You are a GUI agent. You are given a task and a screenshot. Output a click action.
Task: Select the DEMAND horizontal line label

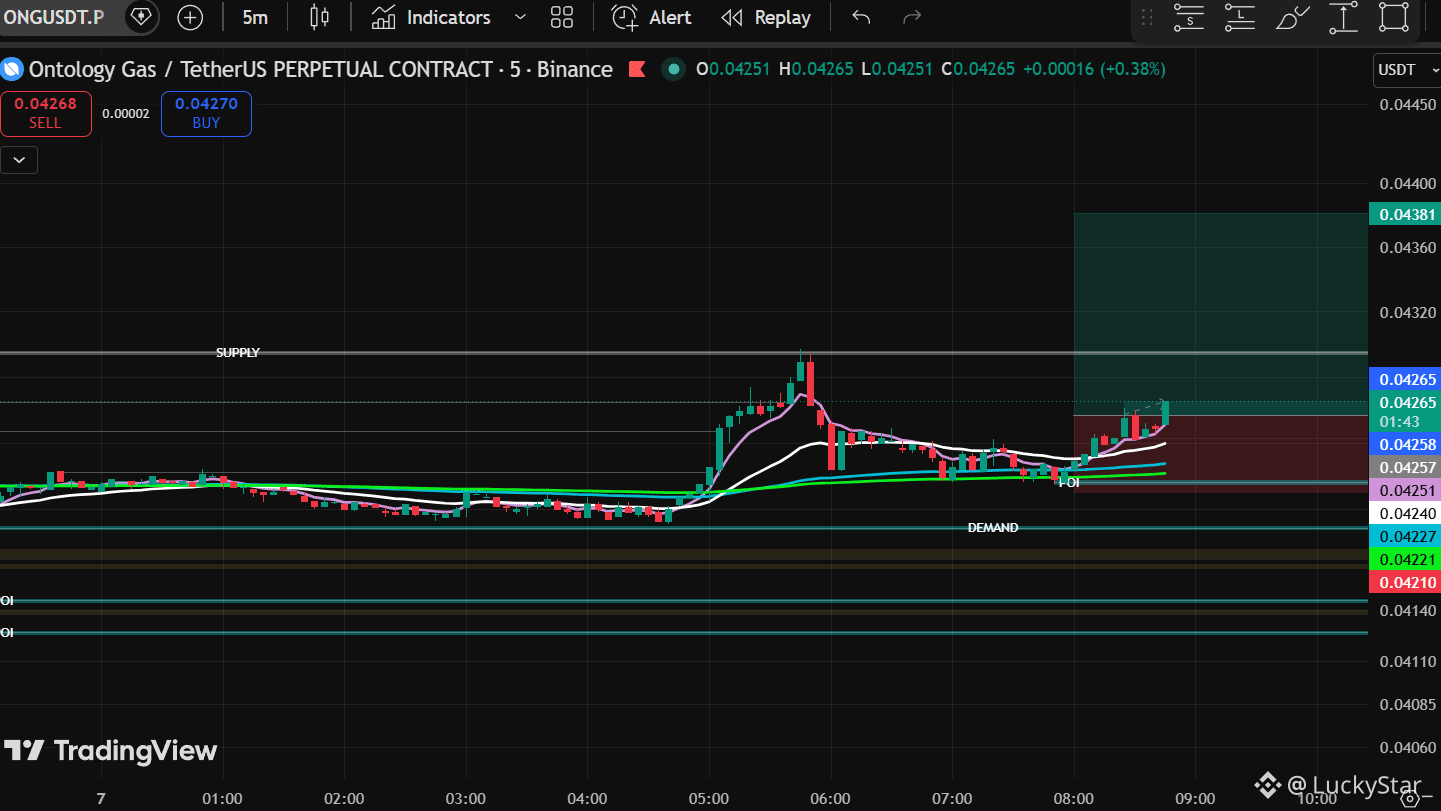tap(993, 528)
